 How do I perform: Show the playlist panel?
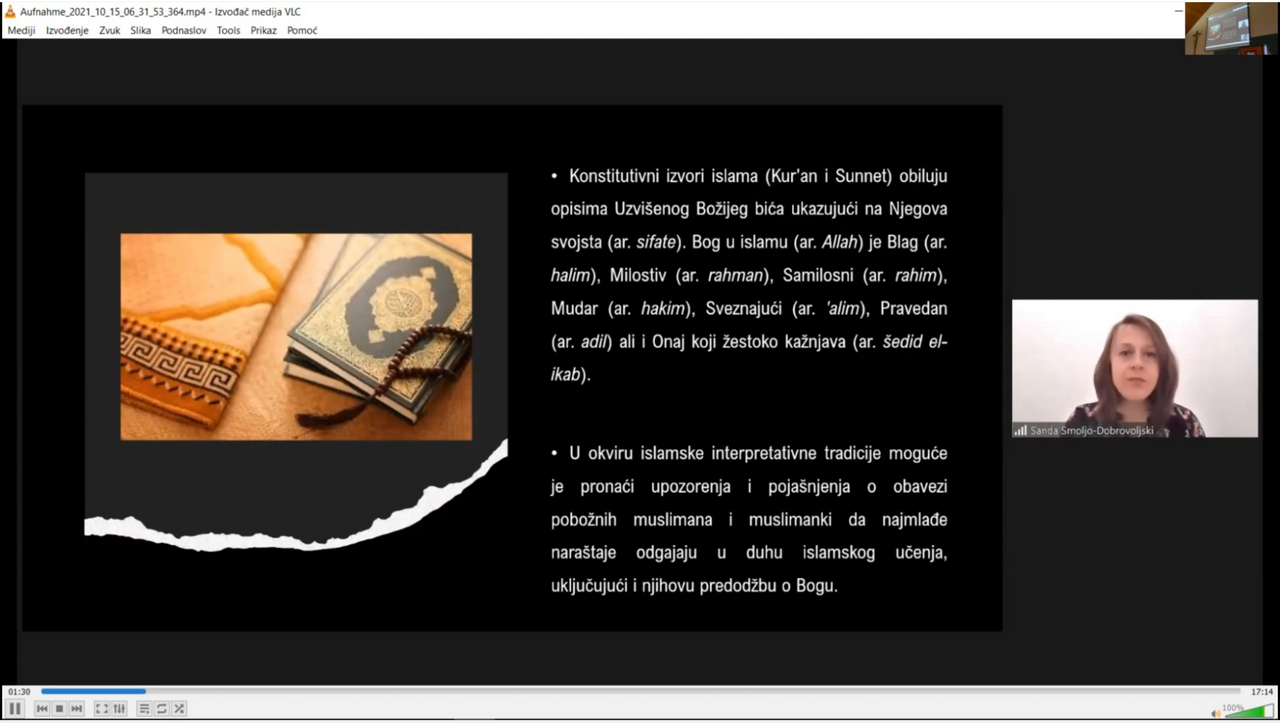tap(144, 709)
